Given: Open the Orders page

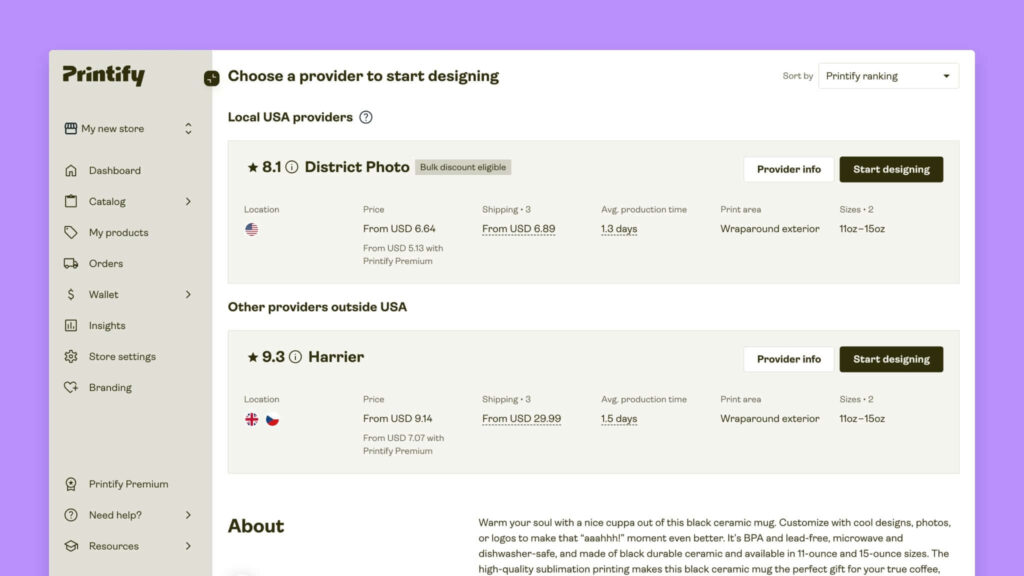Looking at the screenshot, I should coord(106,263).
